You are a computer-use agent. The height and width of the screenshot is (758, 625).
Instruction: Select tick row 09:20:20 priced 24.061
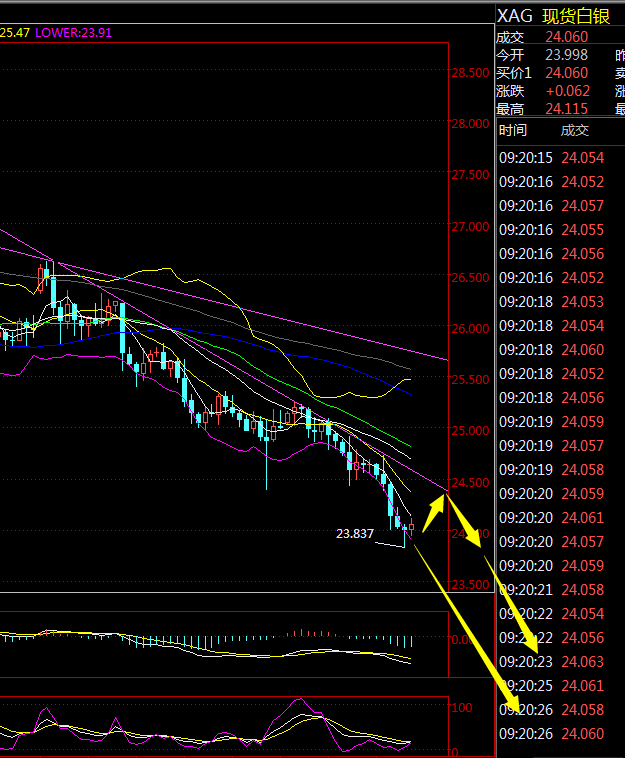tap(552, 518)
